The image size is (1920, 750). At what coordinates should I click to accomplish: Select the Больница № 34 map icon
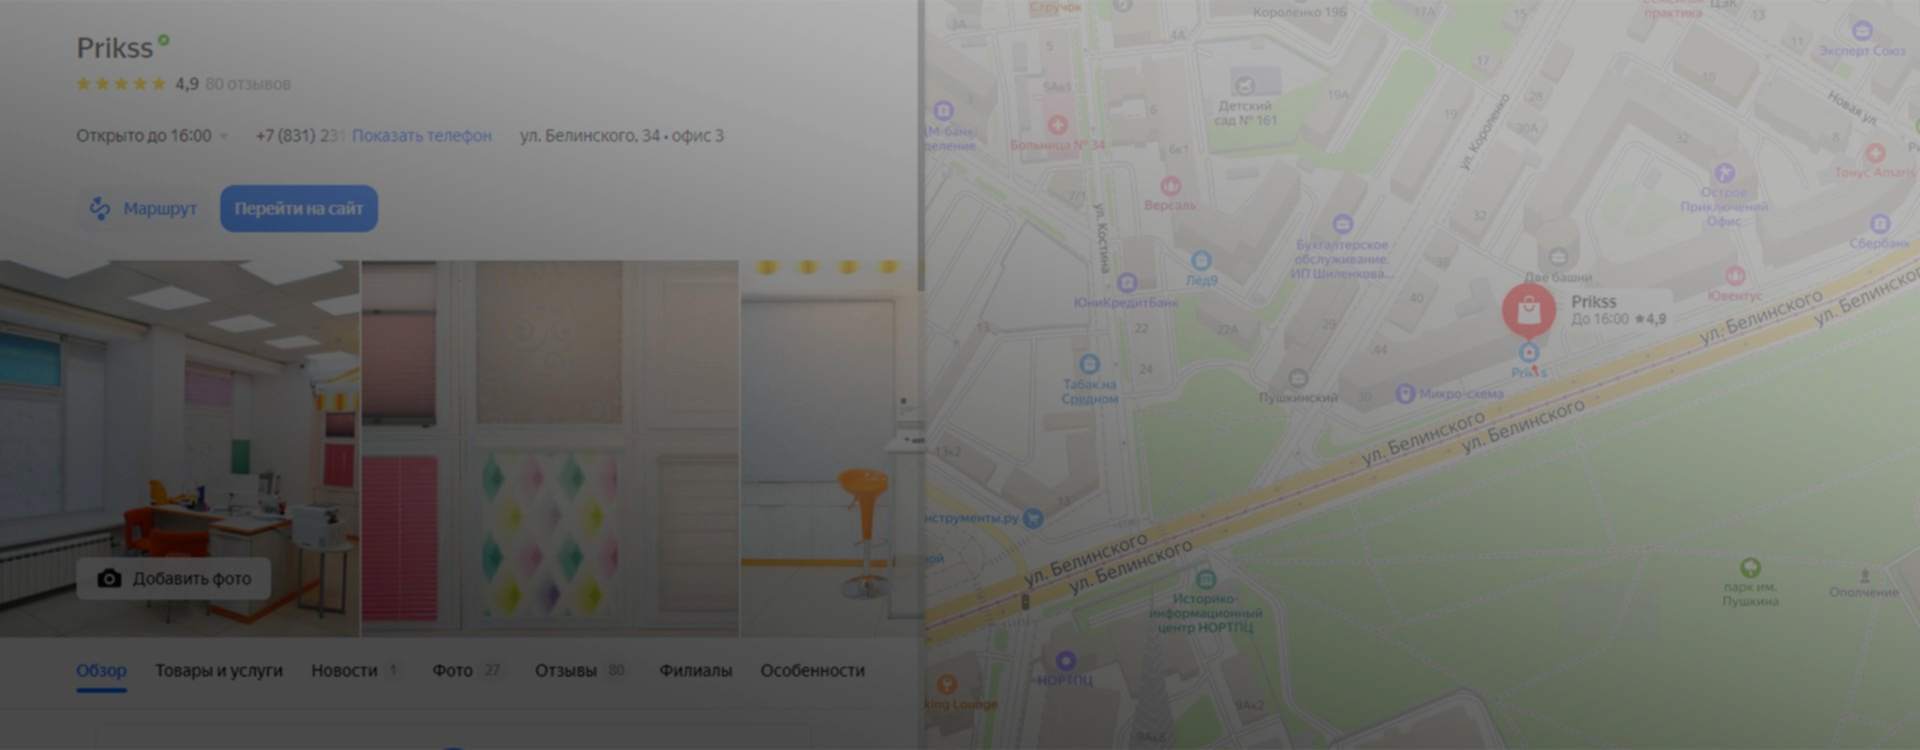1057,125
